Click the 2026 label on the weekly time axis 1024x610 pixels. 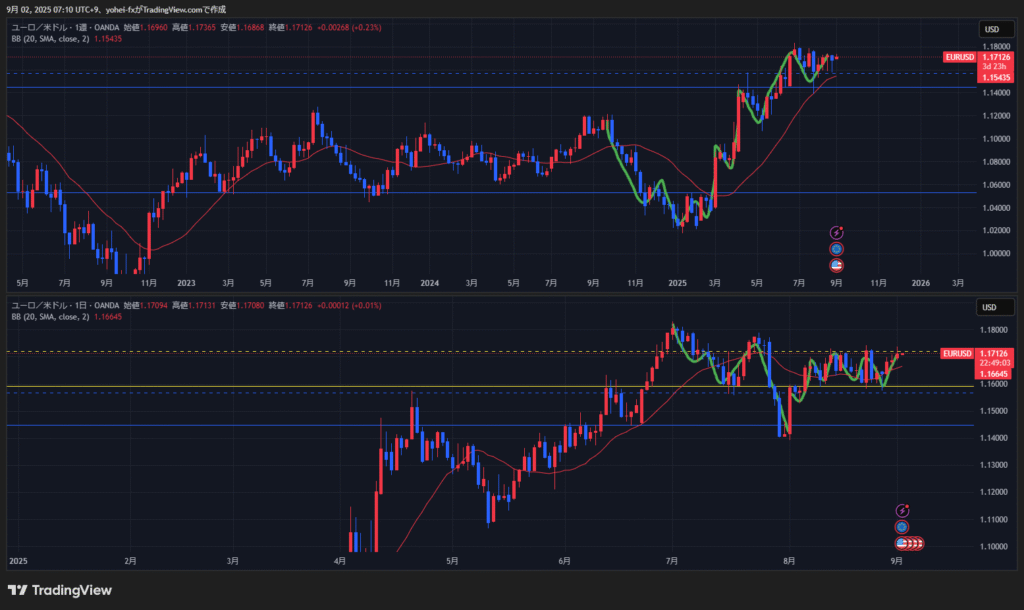coord(920,283)
